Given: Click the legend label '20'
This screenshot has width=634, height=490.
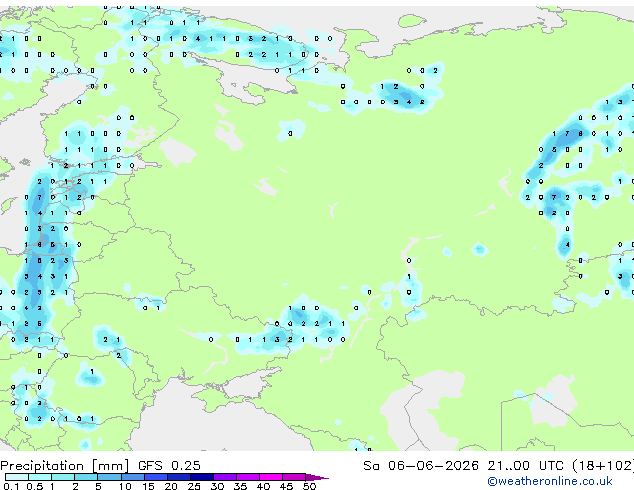Looking at the screenshot, I should 171,486.
